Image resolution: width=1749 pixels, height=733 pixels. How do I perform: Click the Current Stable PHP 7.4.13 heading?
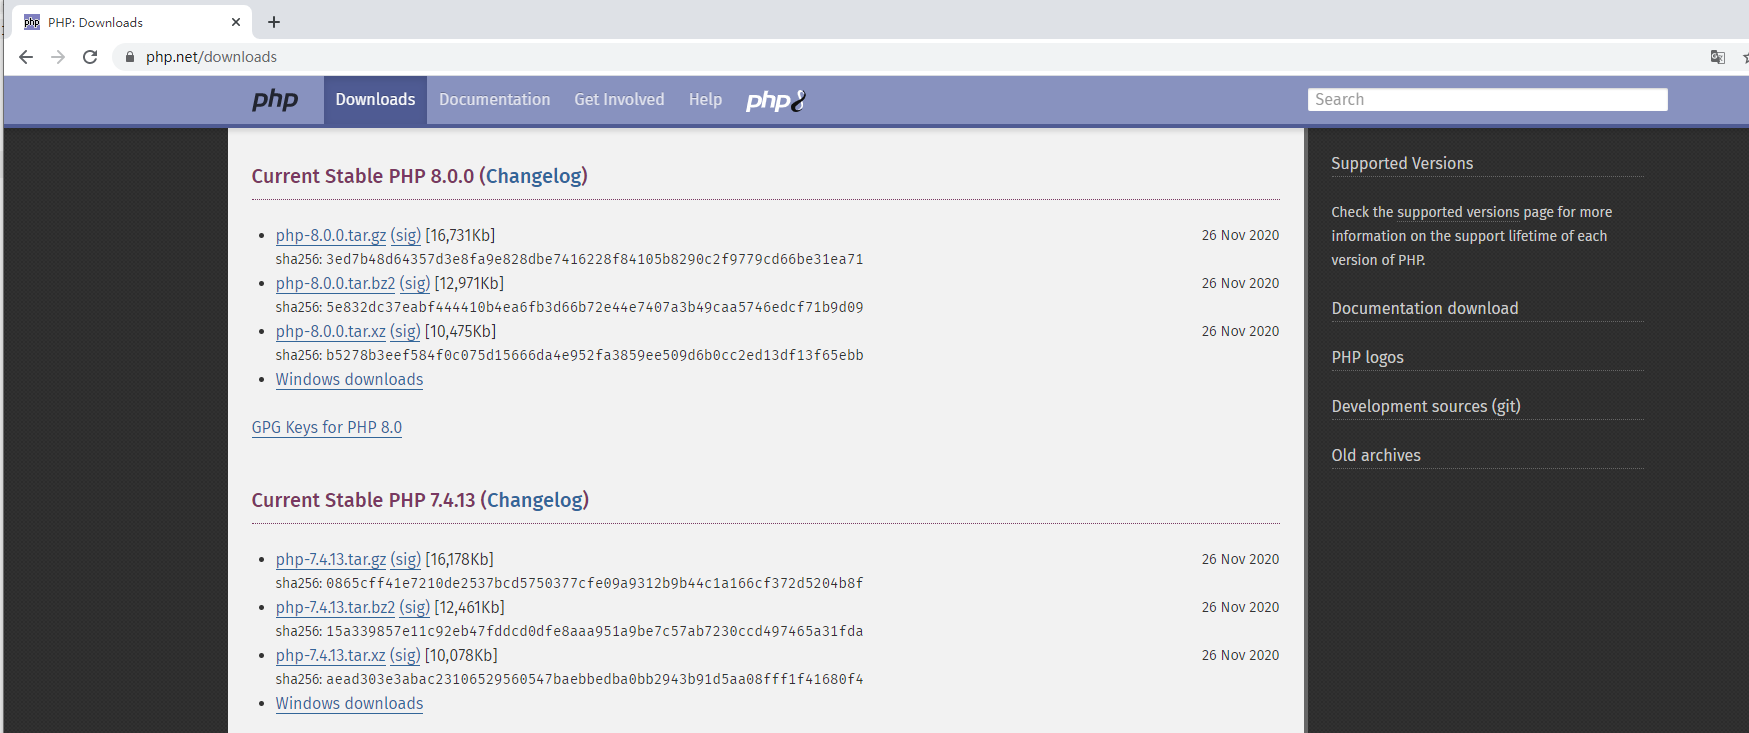pos(420,500)
